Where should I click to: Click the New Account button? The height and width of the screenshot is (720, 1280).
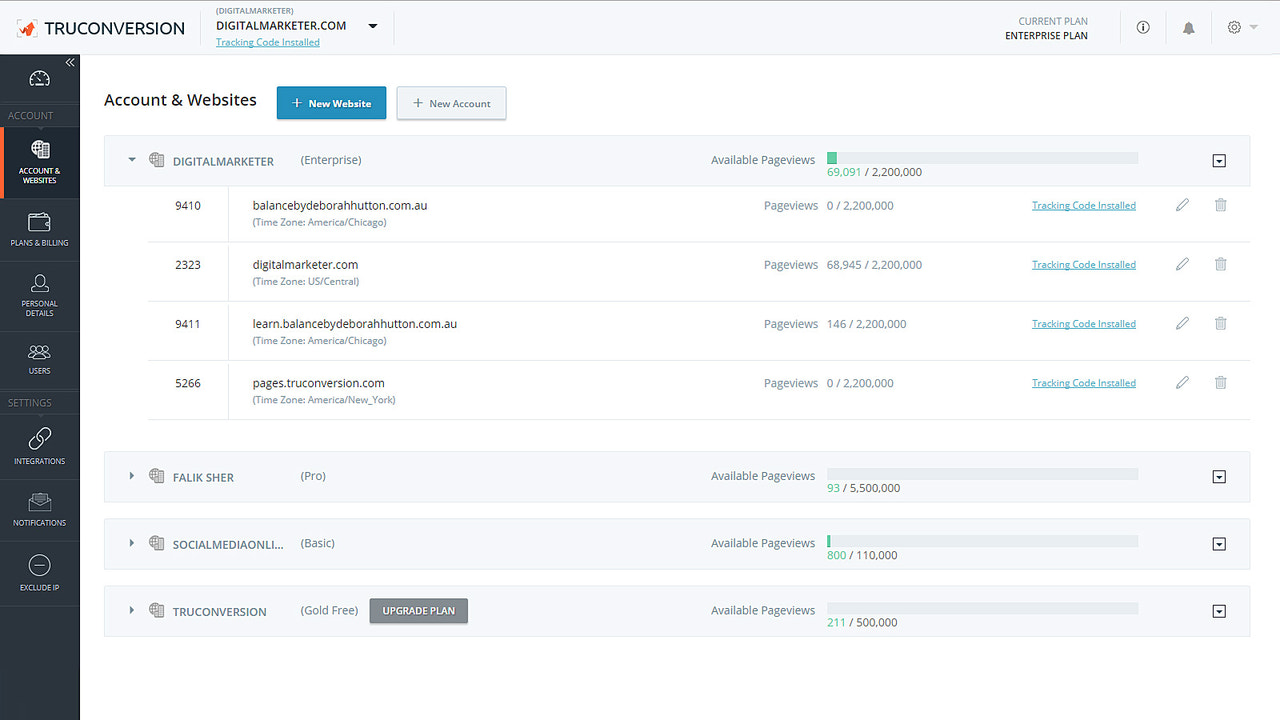(x=451, y=103)
